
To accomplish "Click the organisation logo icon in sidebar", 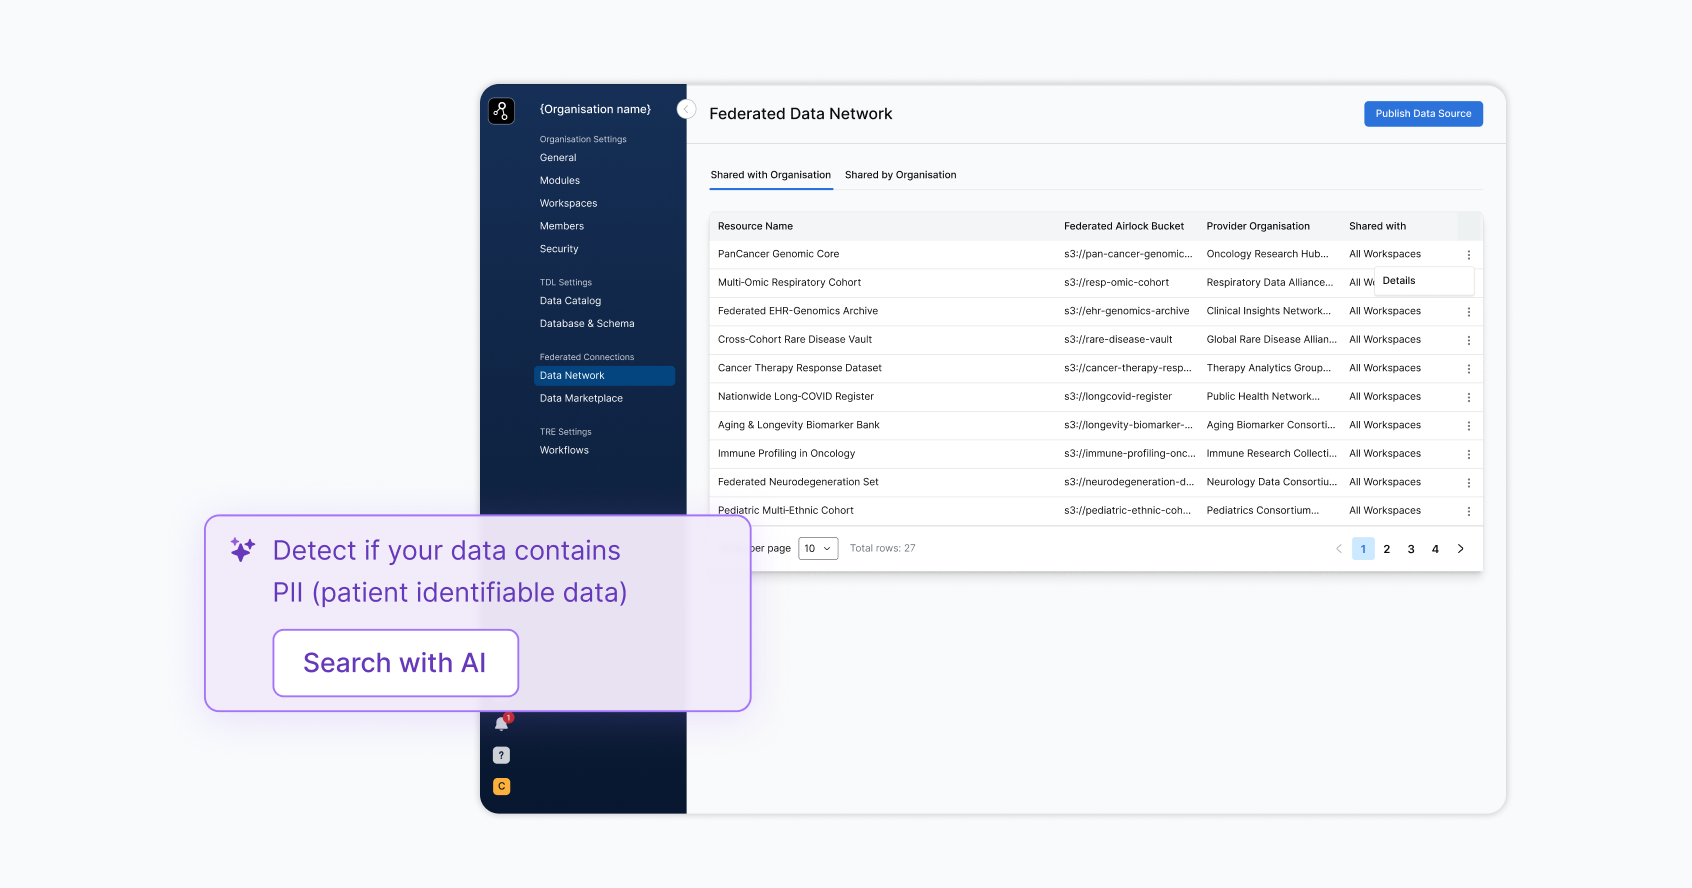I will [x=501, y=111].
